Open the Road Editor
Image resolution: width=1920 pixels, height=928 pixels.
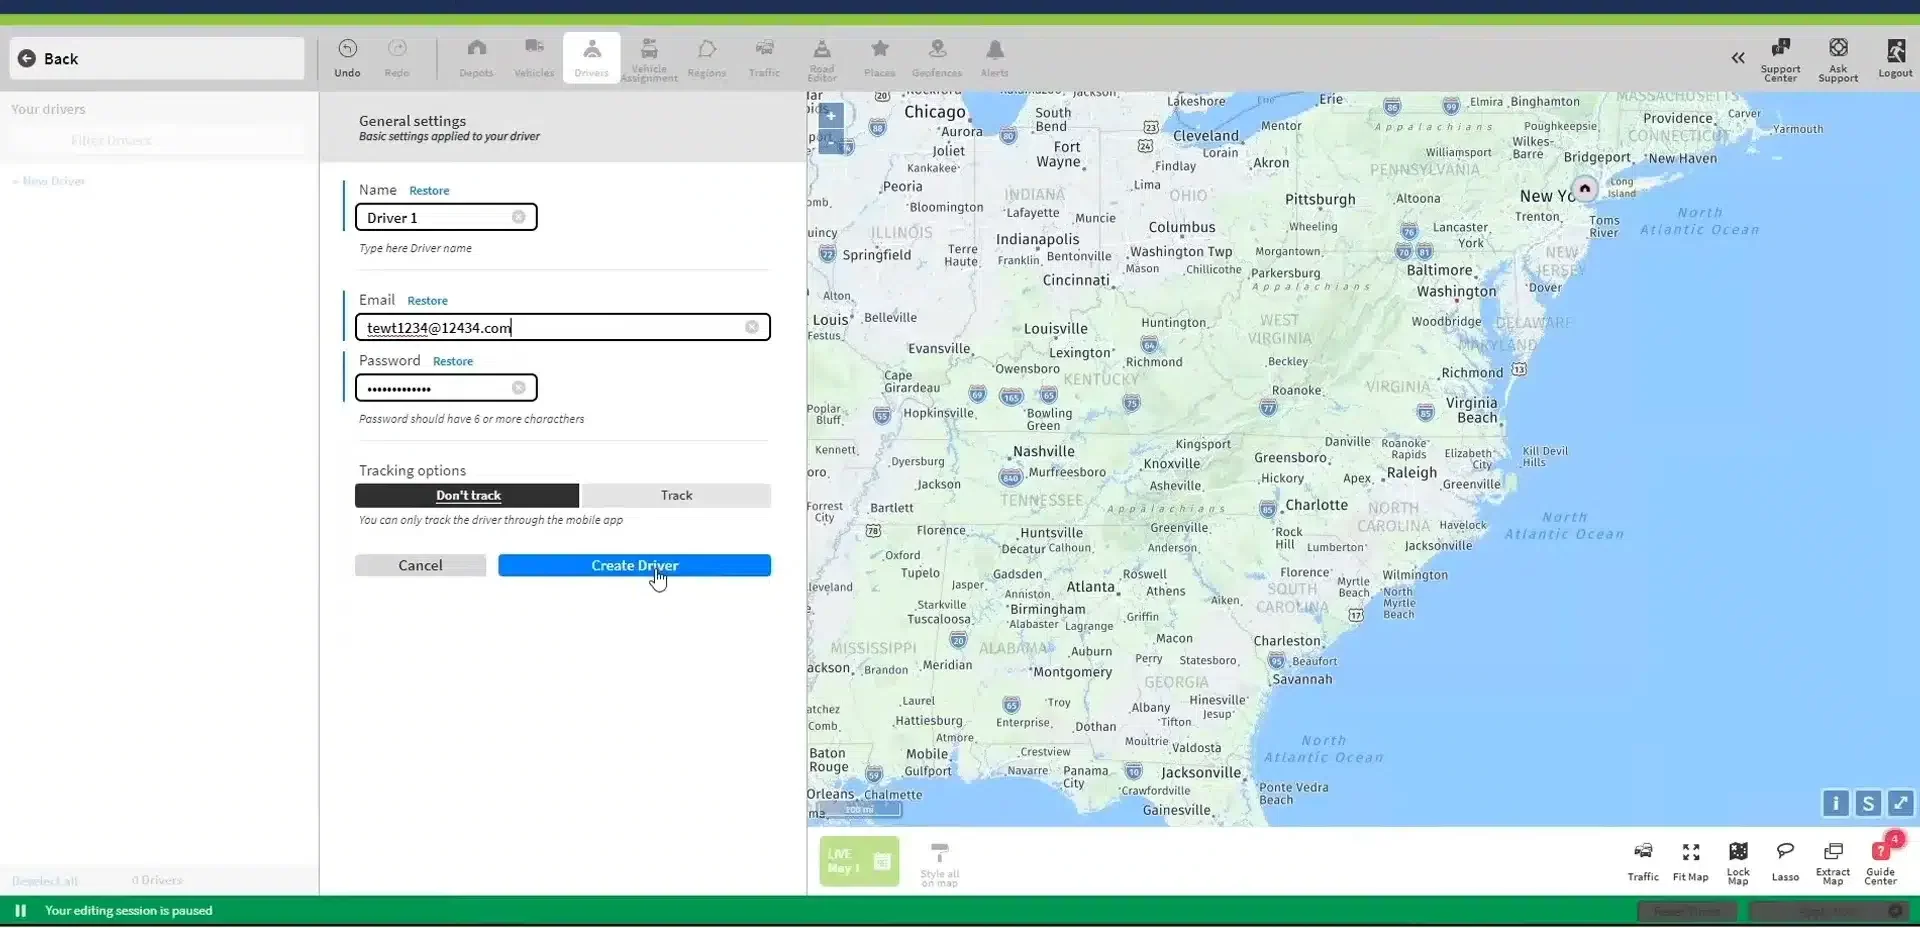(x=822, y=58)
